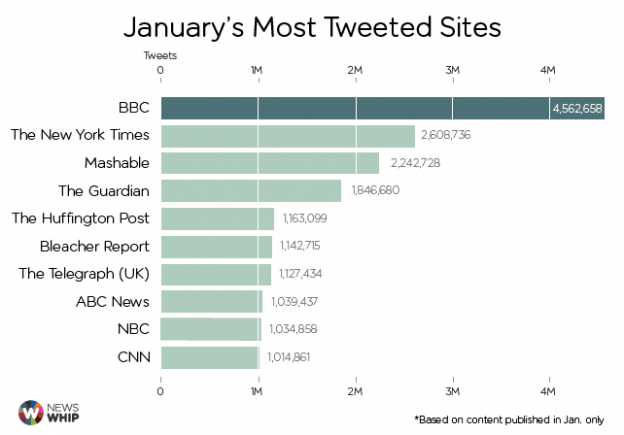Click the 4,562,658 value on BBC bar

coord(576,108)
